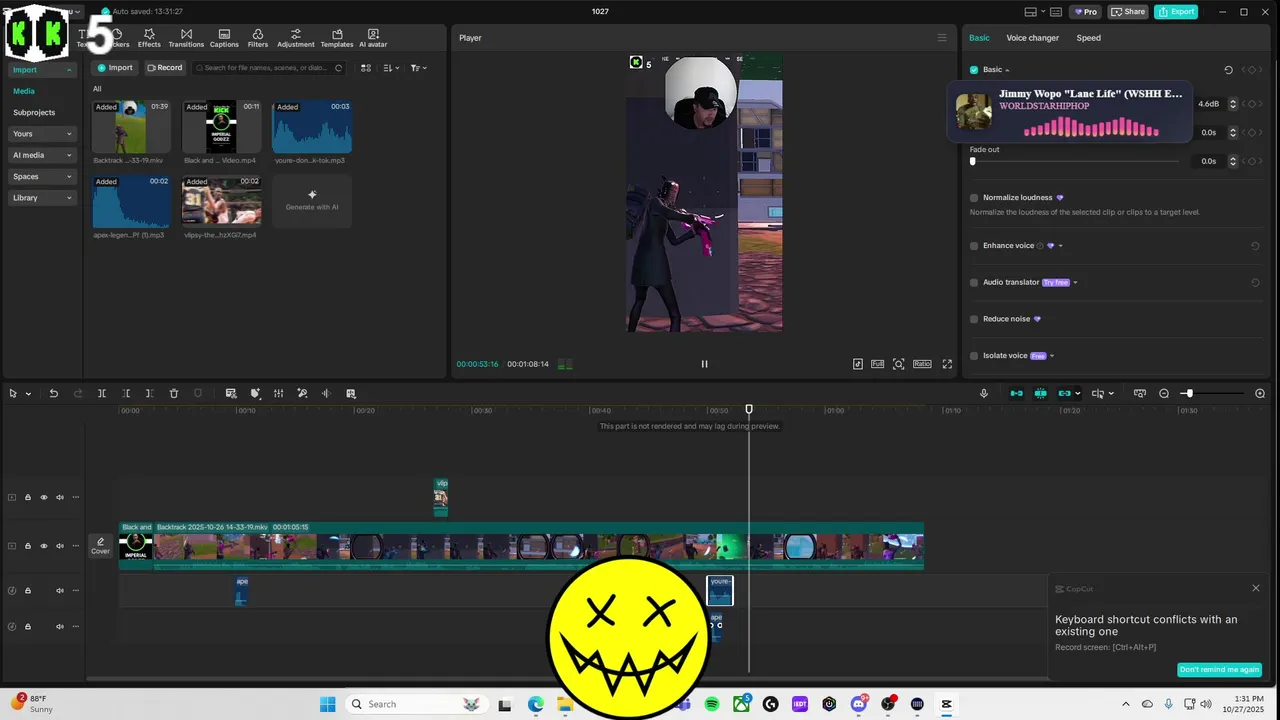This screenshot has width=1280, height=720.
Task: Open the Effects panel
Action: 149,38
